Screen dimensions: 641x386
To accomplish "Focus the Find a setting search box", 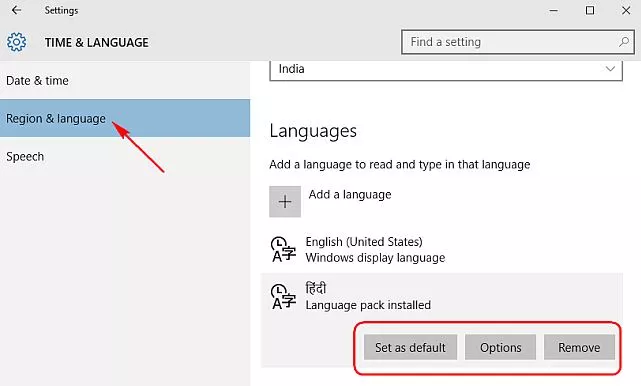I will [x=518, y=42].
